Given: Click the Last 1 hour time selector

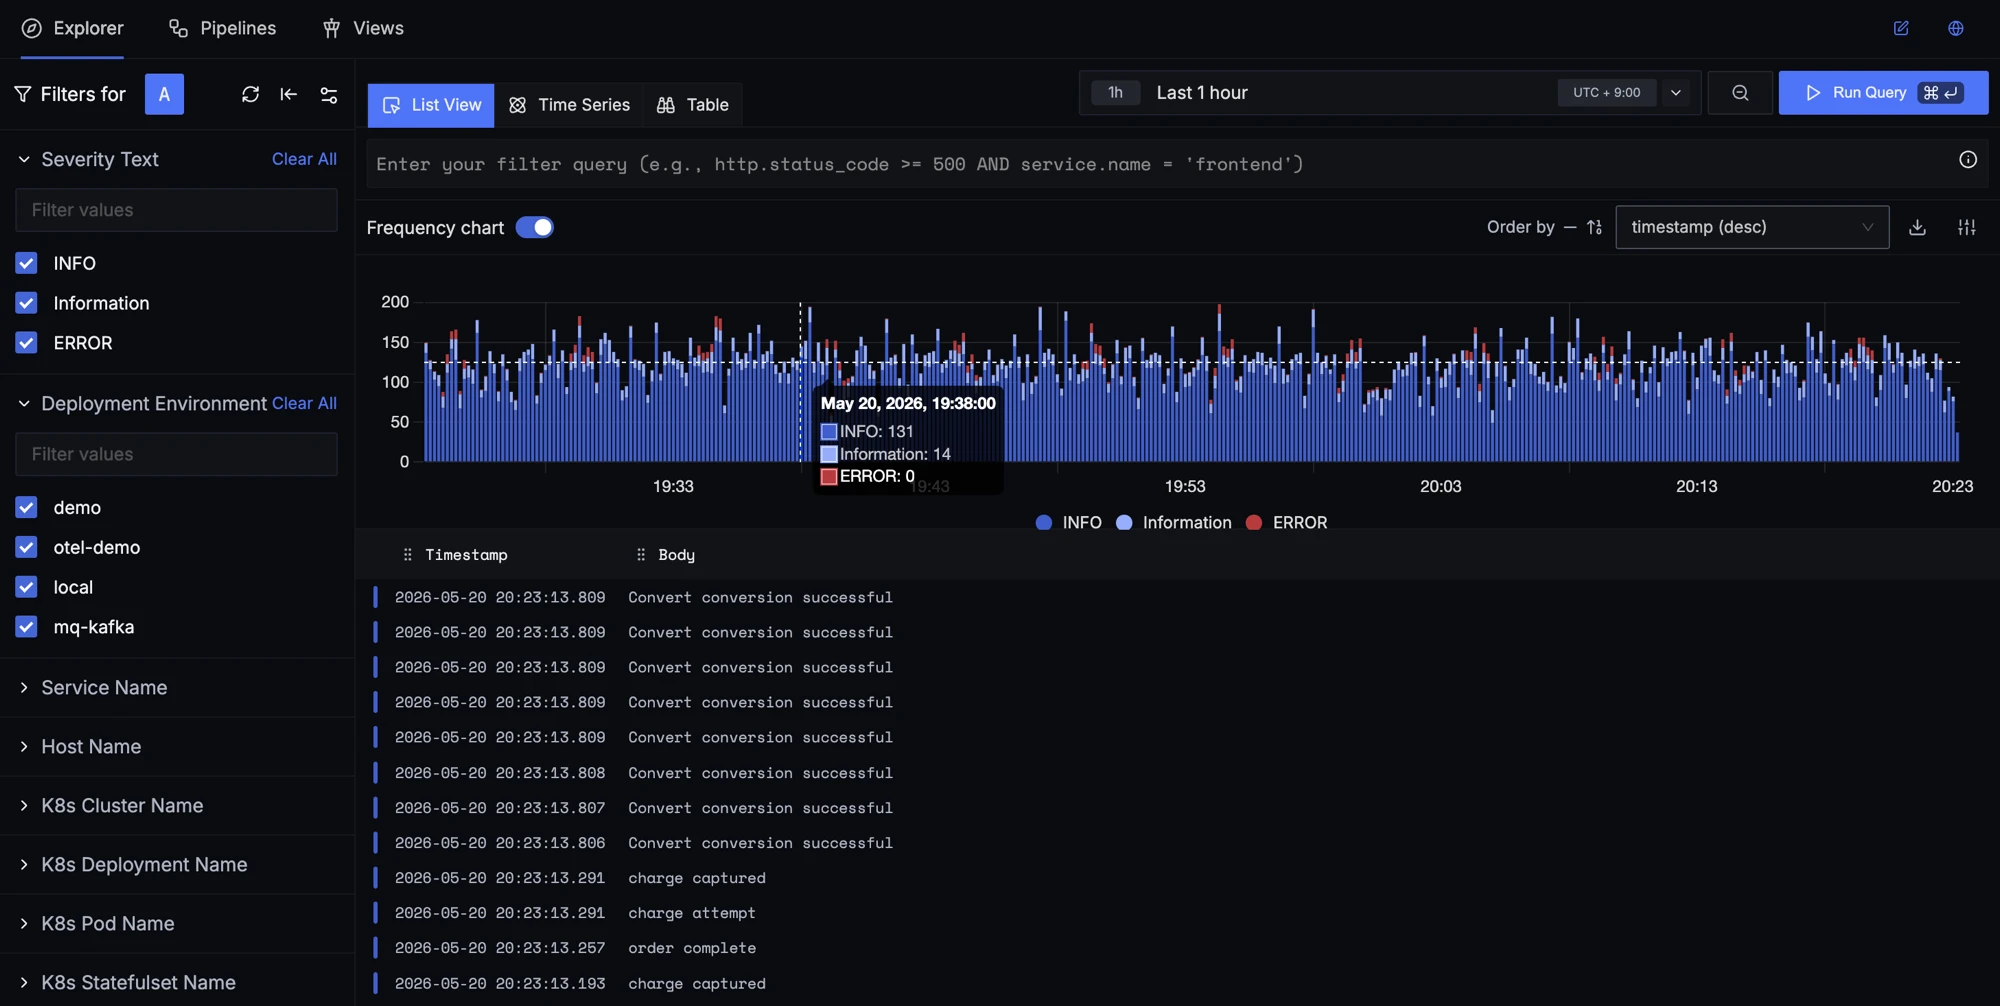Looking at the screenshot, I should (1202, 93).
